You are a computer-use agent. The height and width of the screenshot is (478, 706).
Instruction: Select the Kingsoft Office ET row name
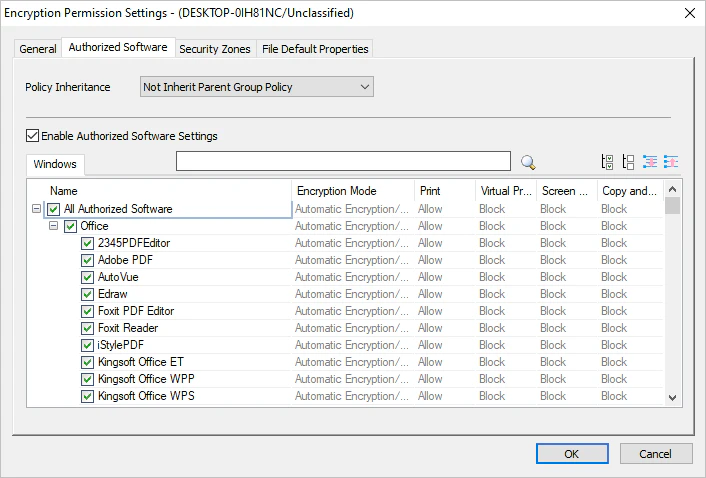pos(141,362)
